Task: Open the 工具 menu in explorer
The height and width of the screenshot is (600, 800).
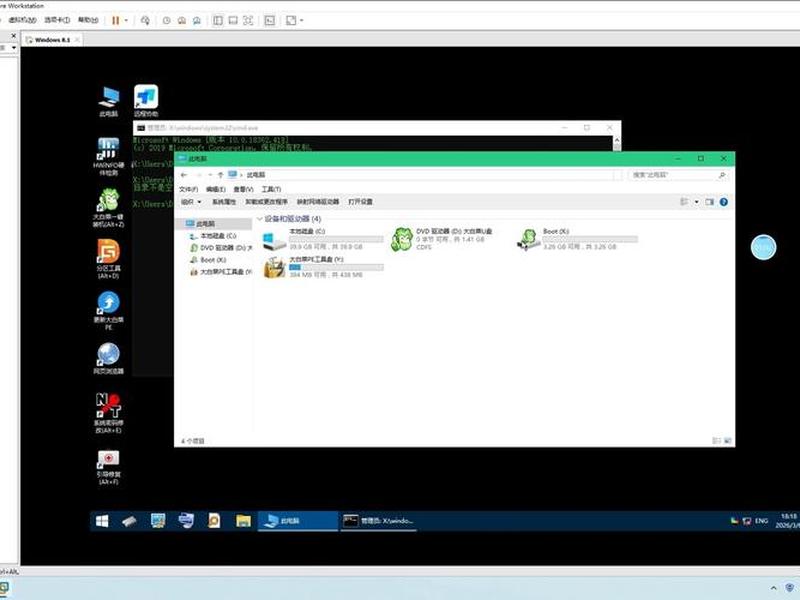Action: pos(271,189)
